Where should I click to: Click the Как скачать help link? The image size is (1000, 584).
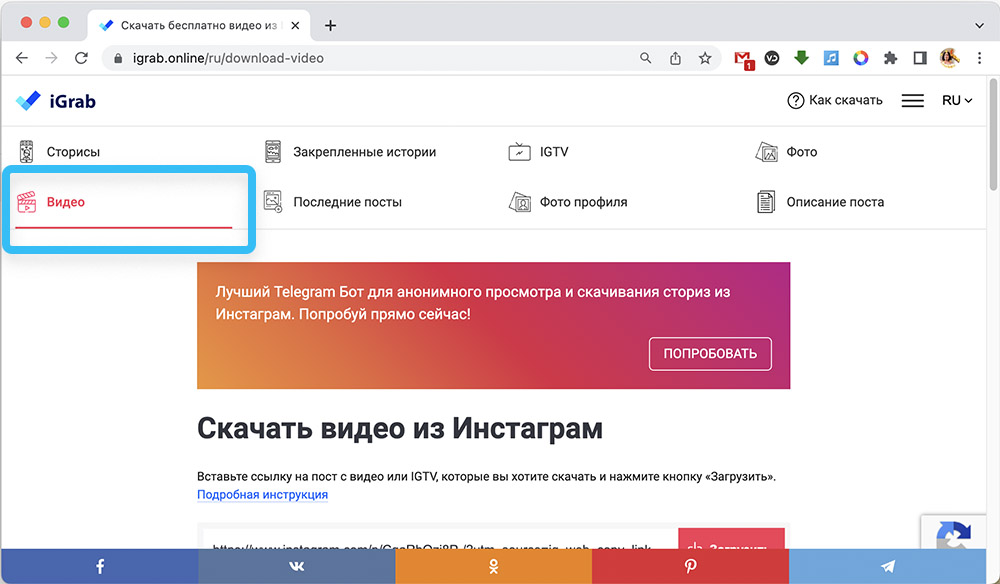(835, 101)
